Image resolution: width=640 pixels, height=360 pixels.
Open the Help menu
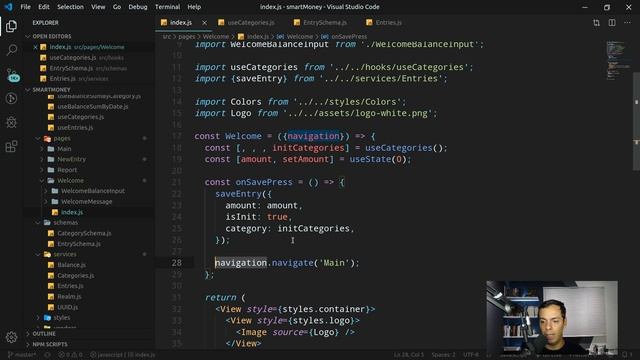pyautogui.click(x=194, y=7)
